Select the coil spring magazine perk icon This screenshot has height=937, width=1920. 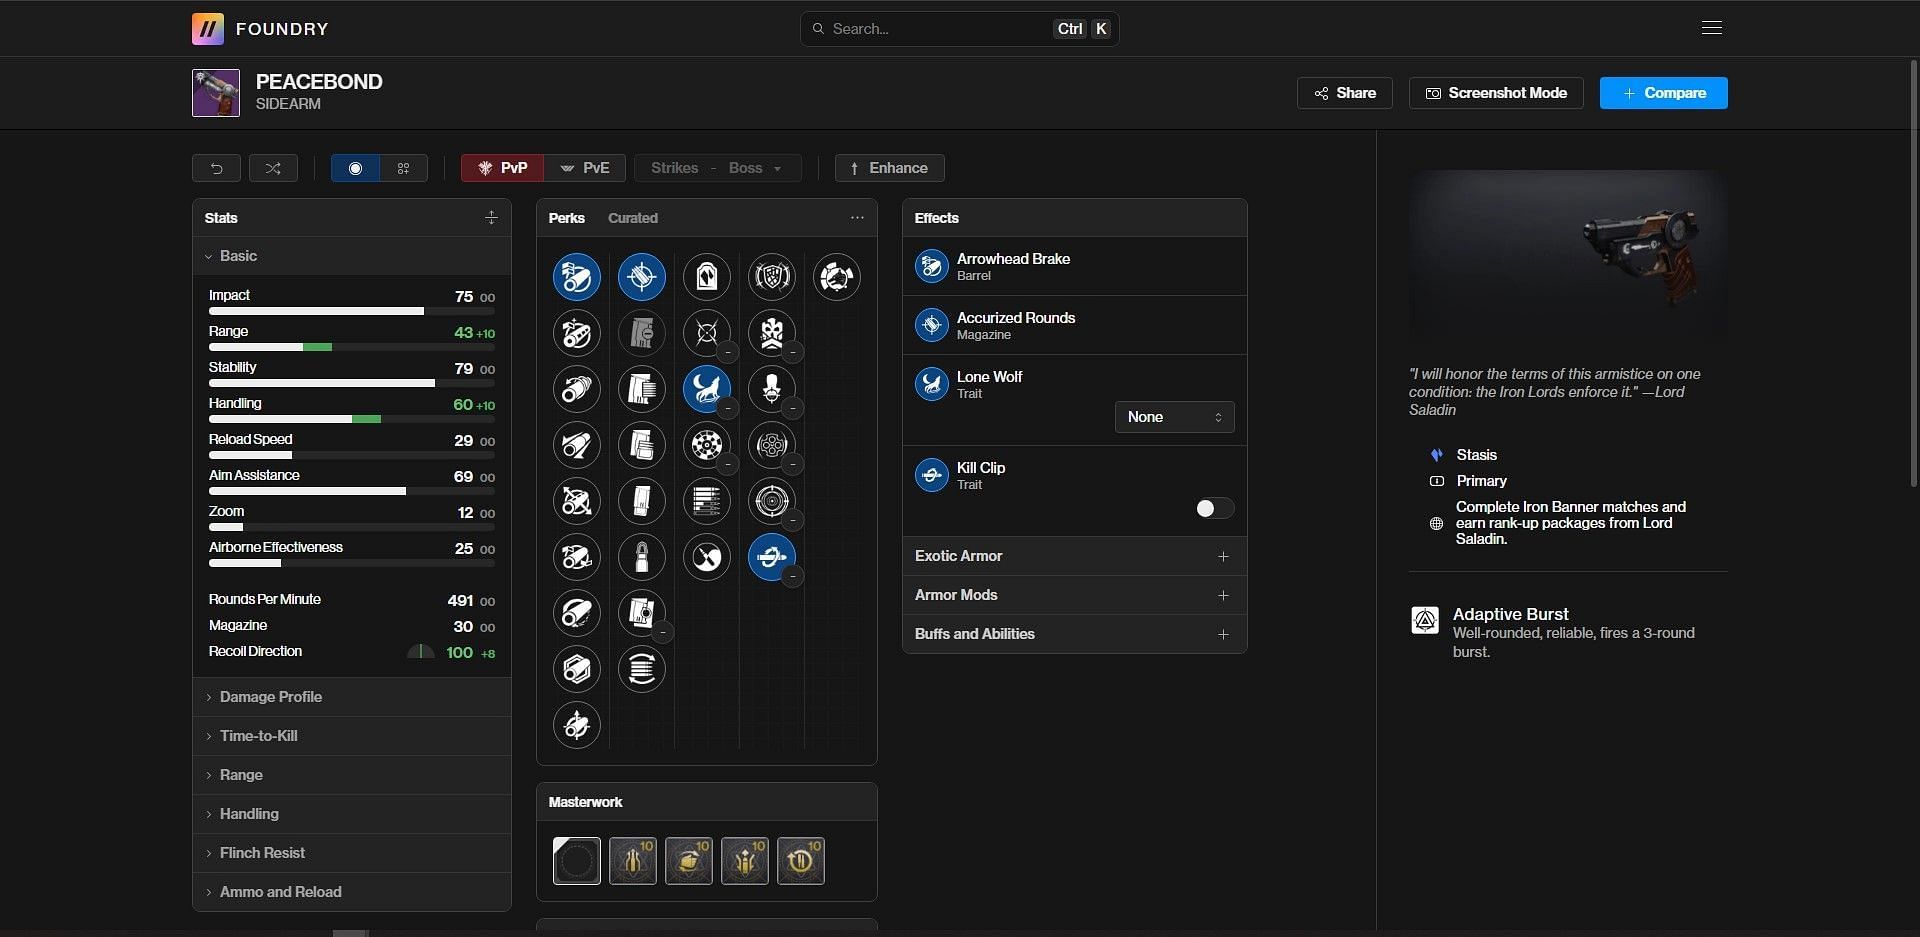click(642, 669)
